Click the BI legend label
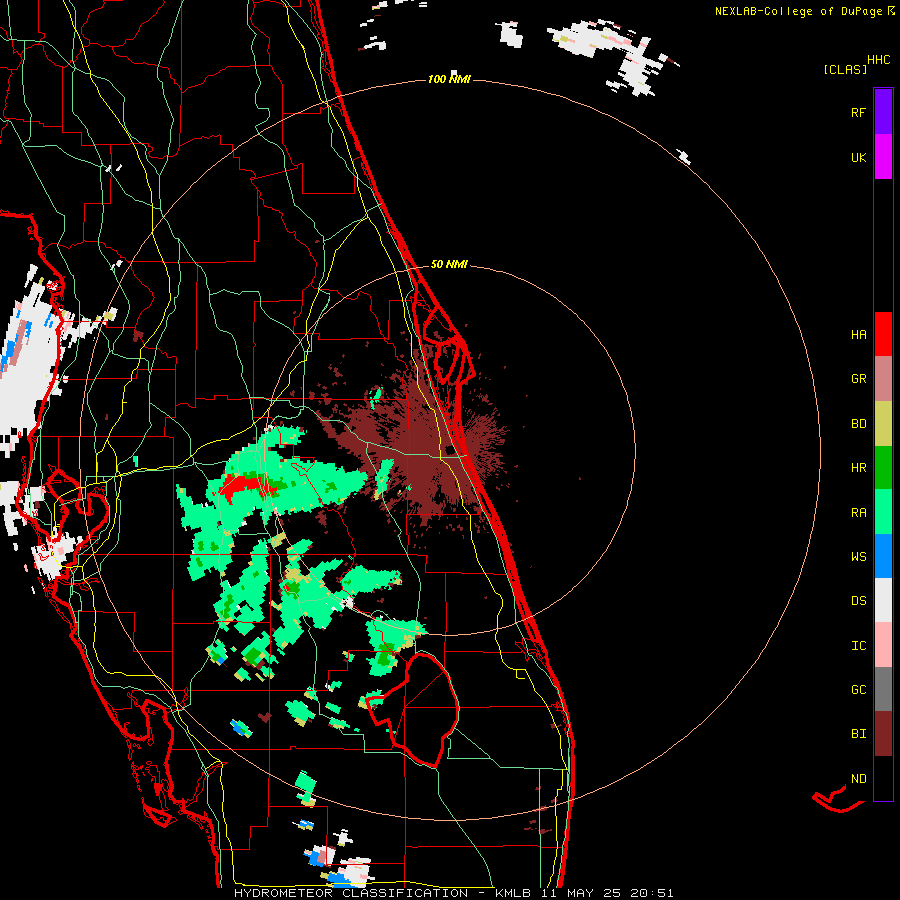This screenshot has height=900, width=900. [858, 734]
